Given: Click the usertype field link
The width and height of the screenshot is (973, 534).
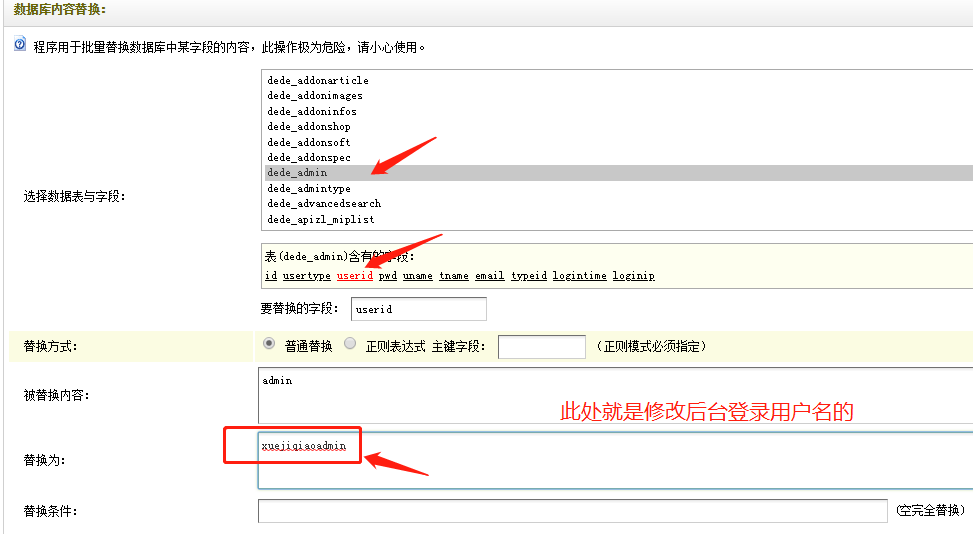Looking at the screenshot, I should pyautogui.click(x=306, y=276).
